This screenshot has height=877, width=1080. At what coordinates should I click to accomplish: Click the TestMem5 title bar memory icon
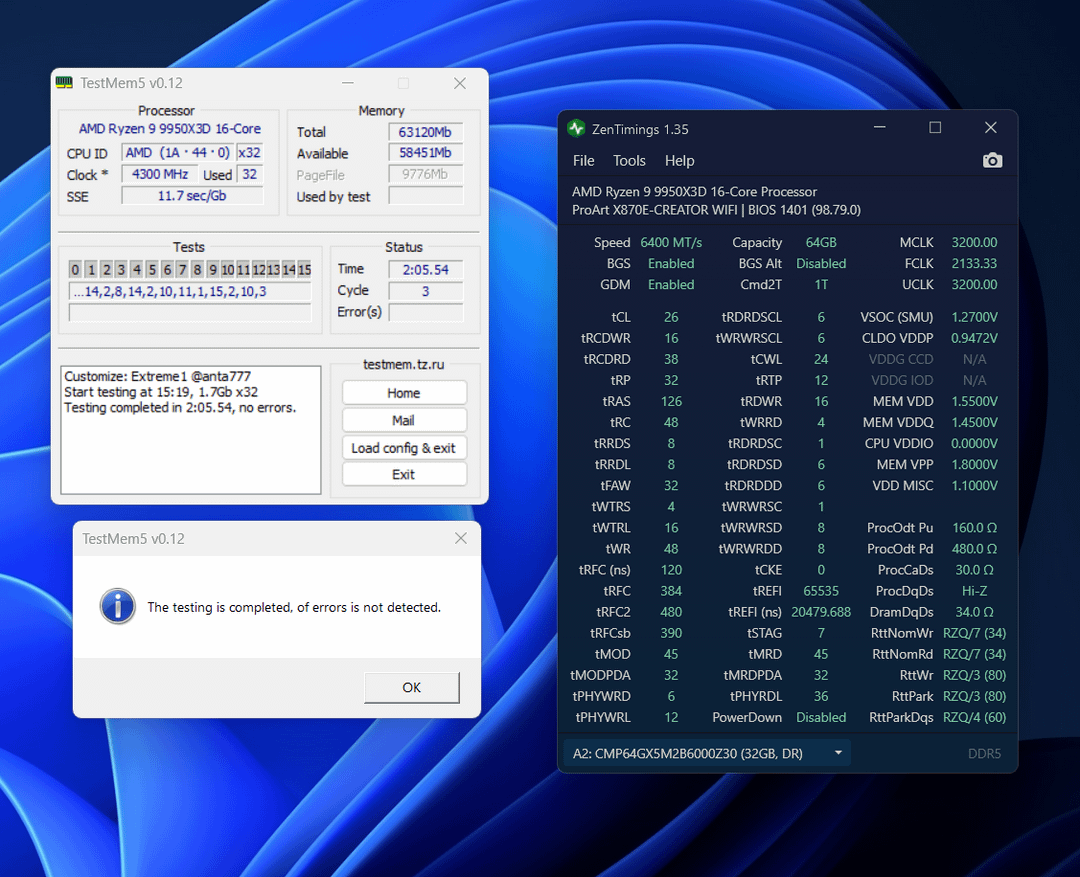pos(64,83)
